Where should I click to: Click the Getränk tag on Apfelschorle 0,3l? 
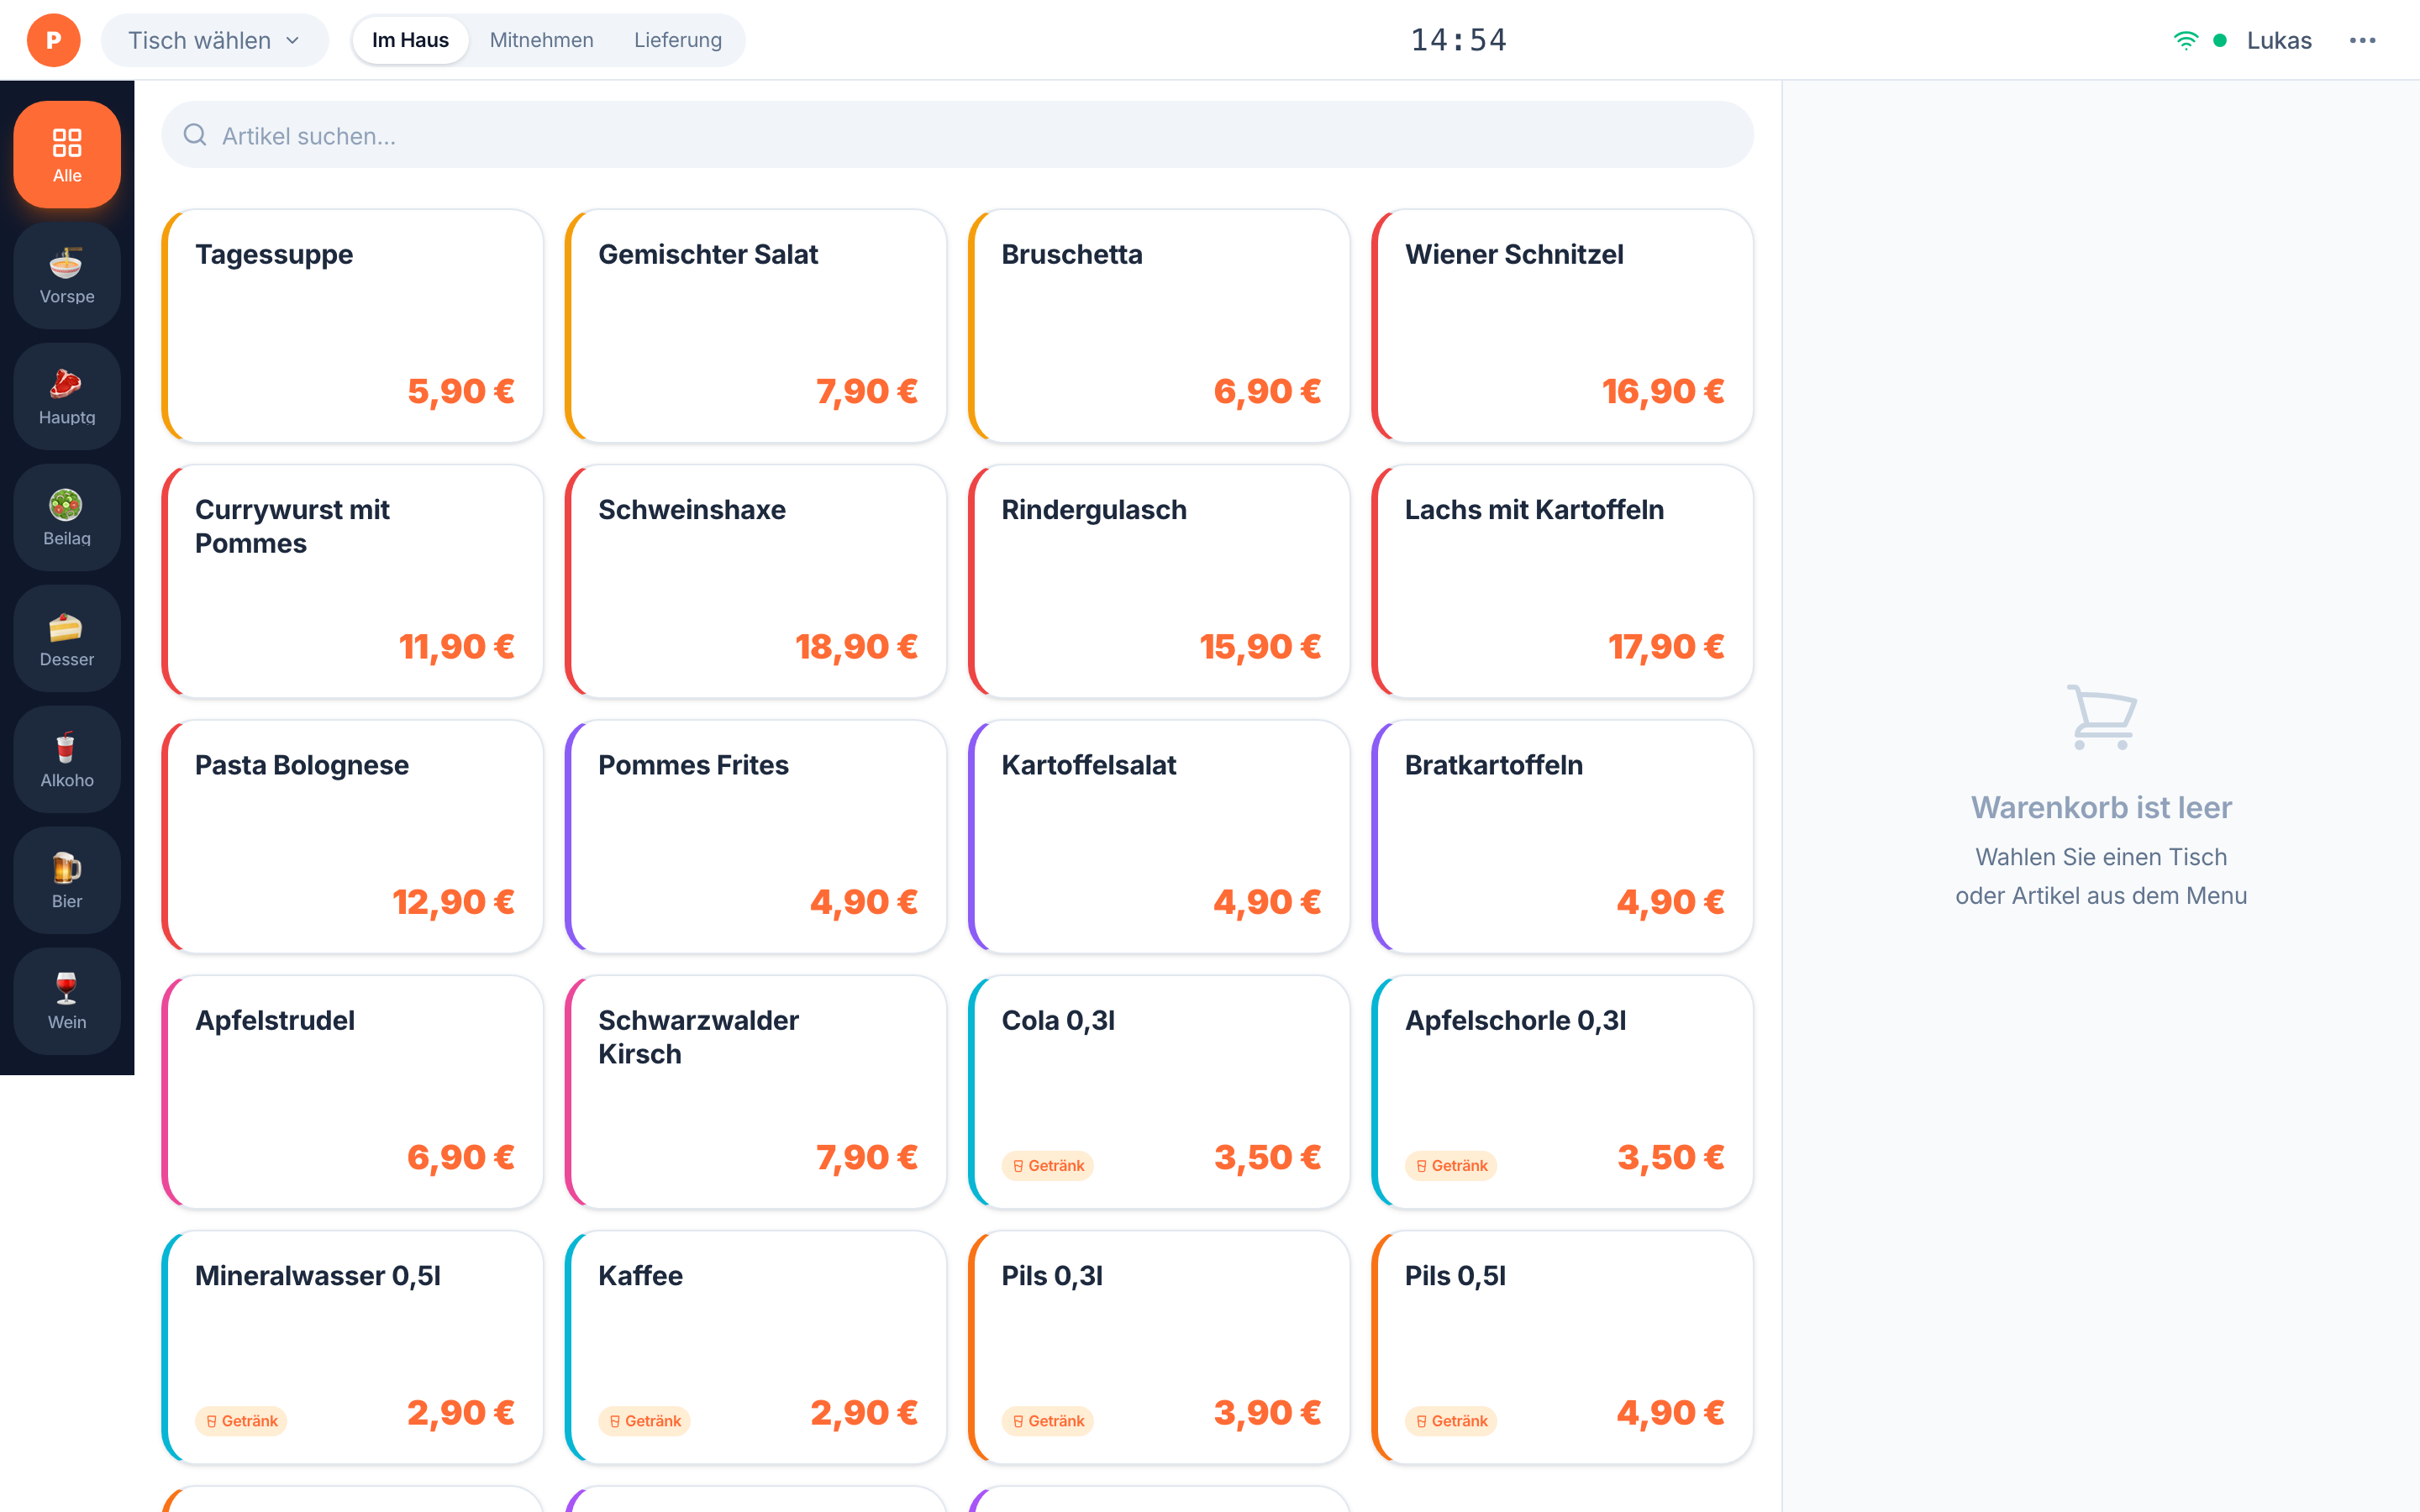pyautogui.click(x=1451, y=1165)
